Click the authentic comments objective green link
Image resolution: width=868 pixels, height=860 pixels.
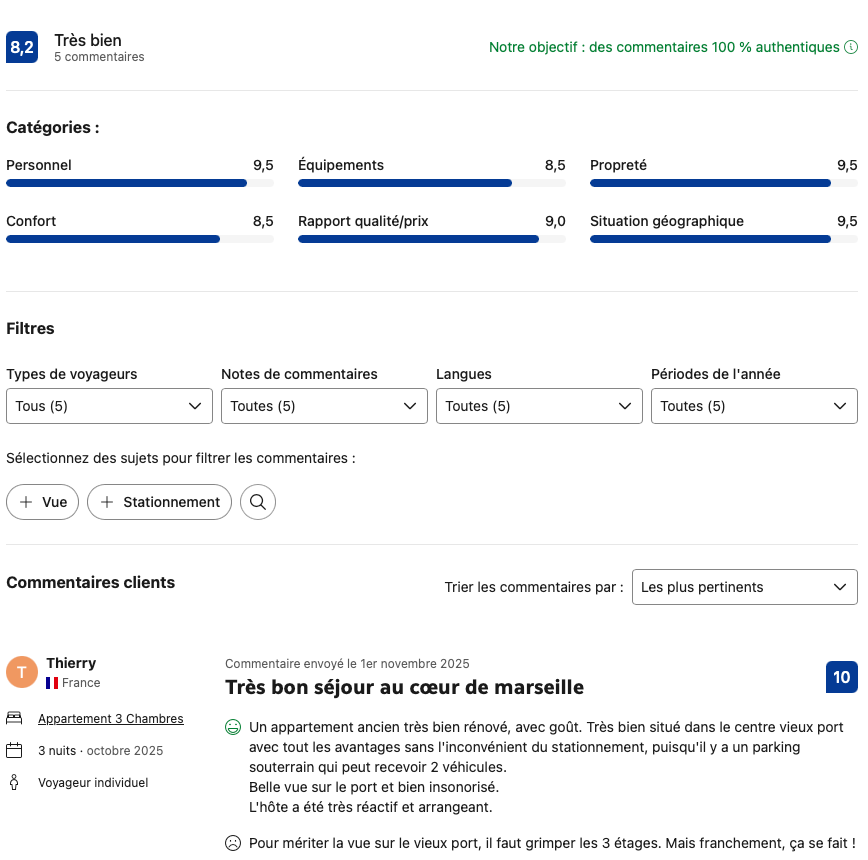[x=664, y=47]
